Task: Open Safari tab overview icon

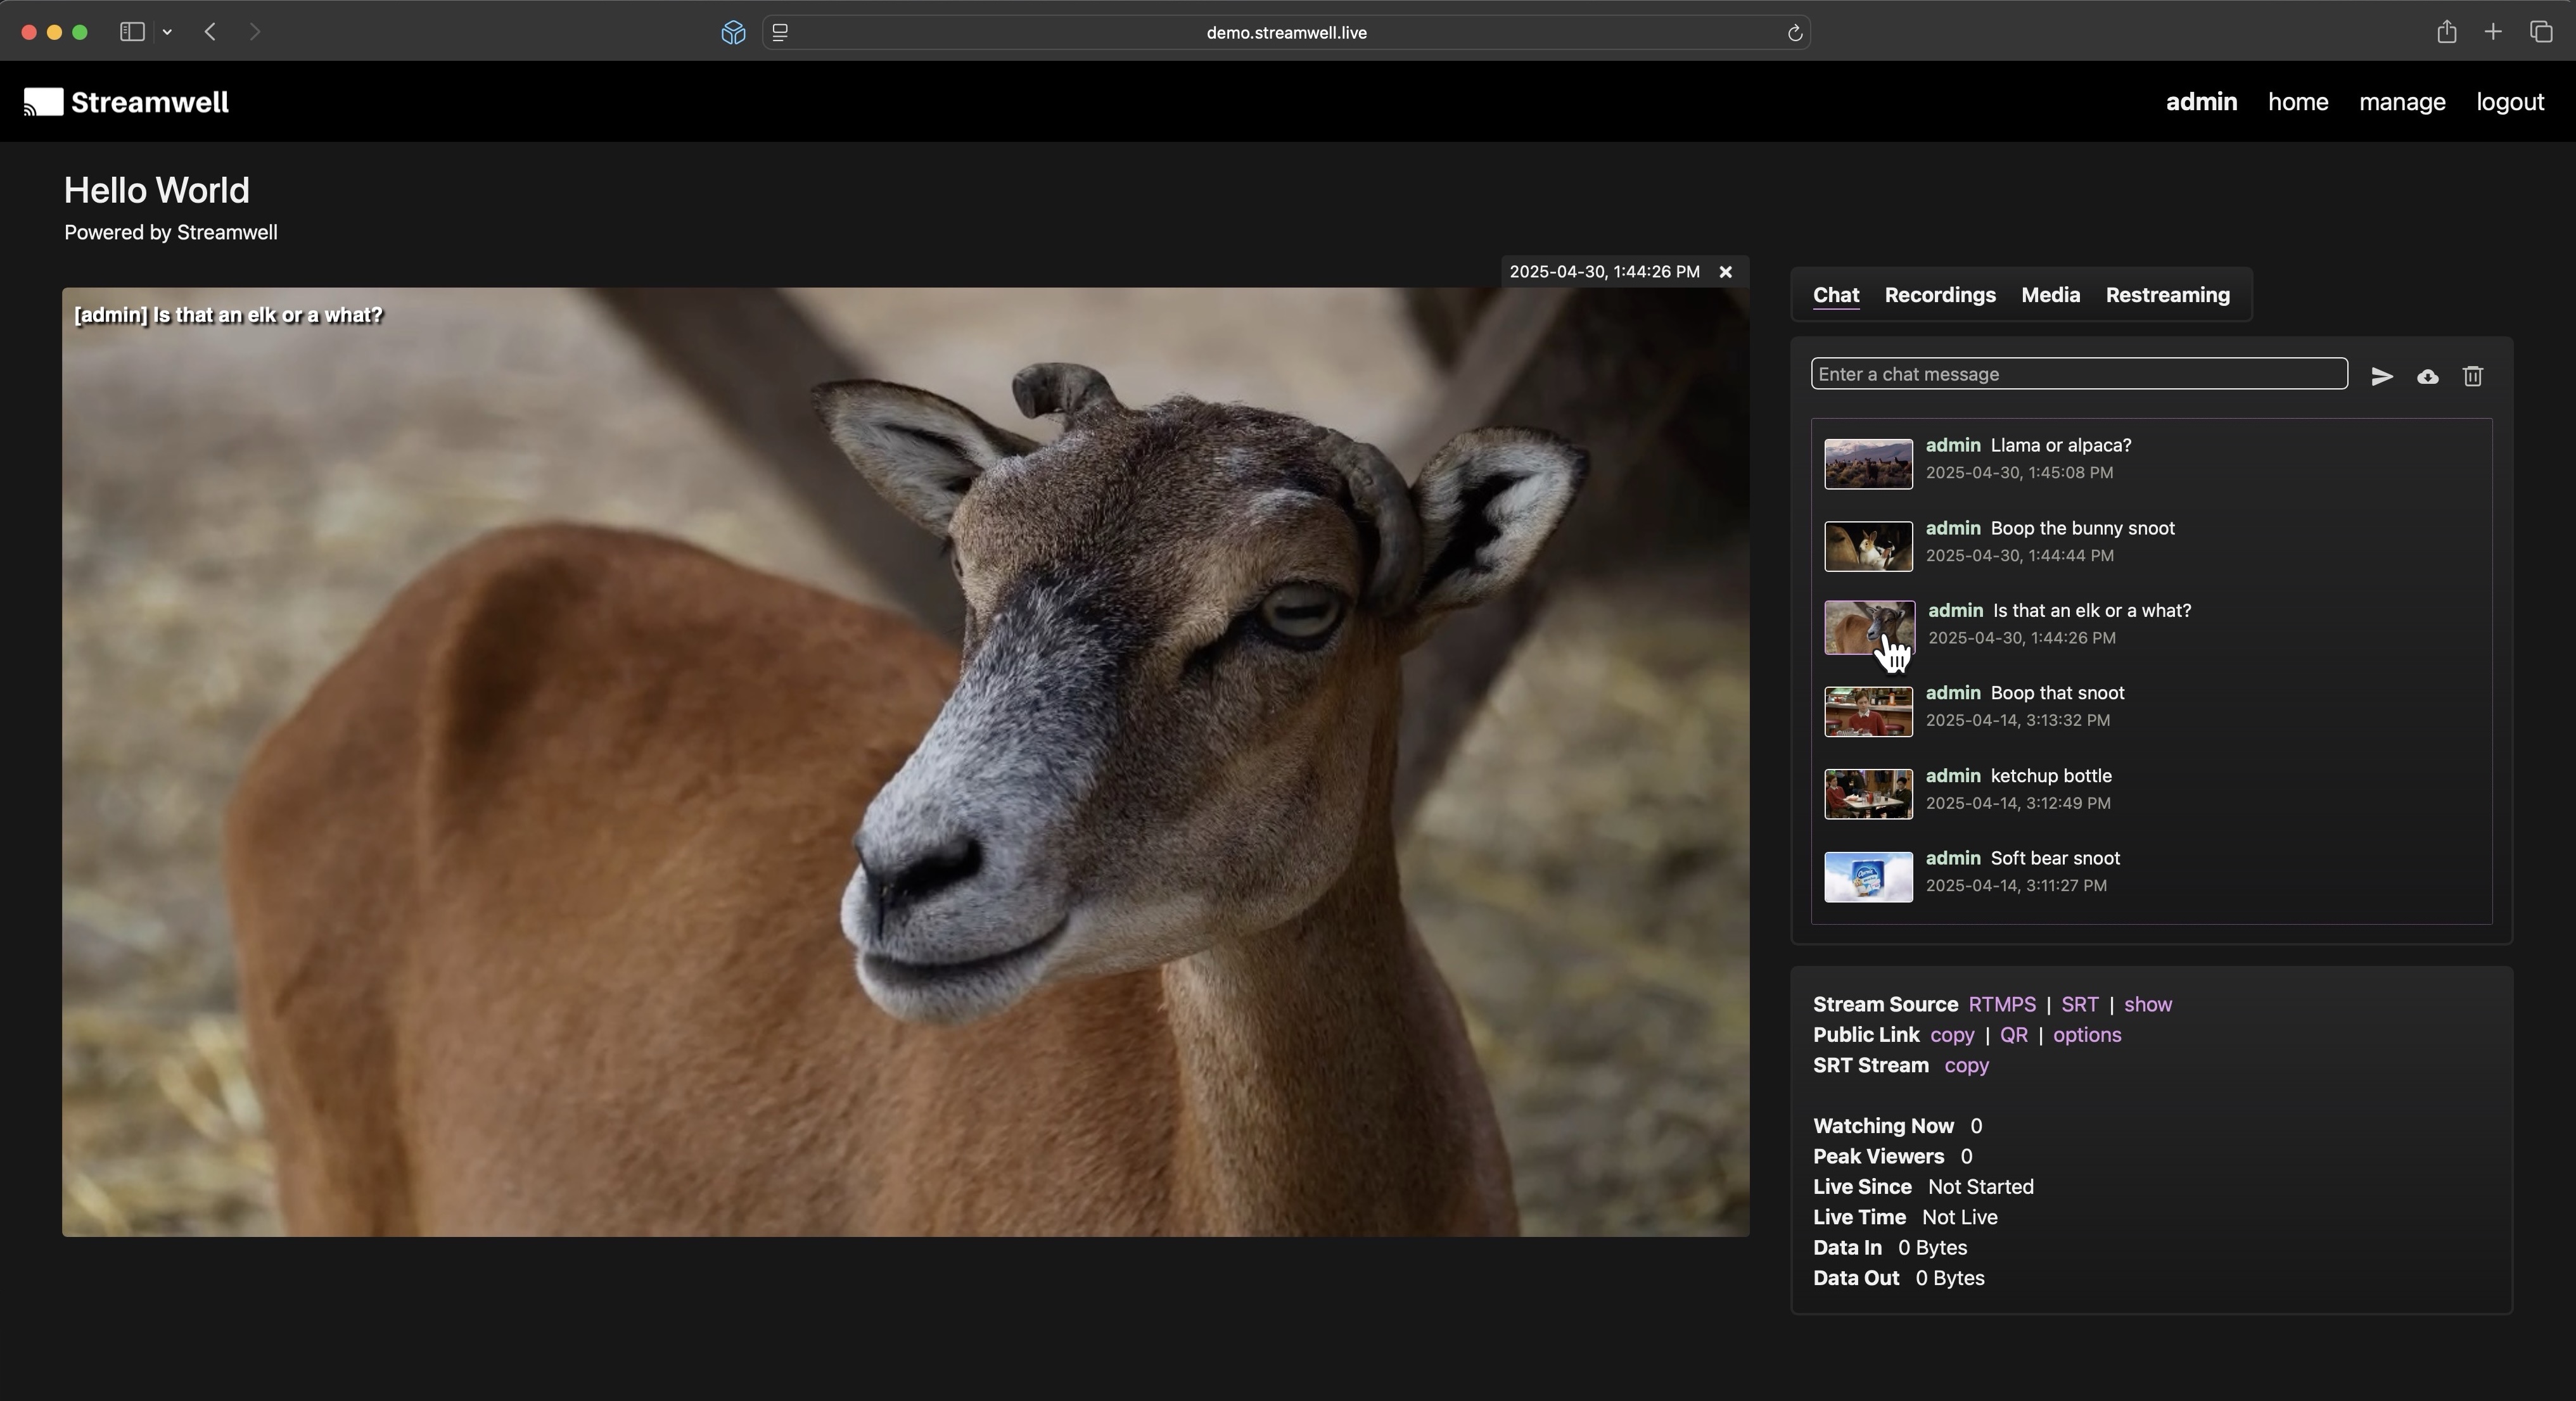Action: pyautogui.click(x=2541, y=32)
